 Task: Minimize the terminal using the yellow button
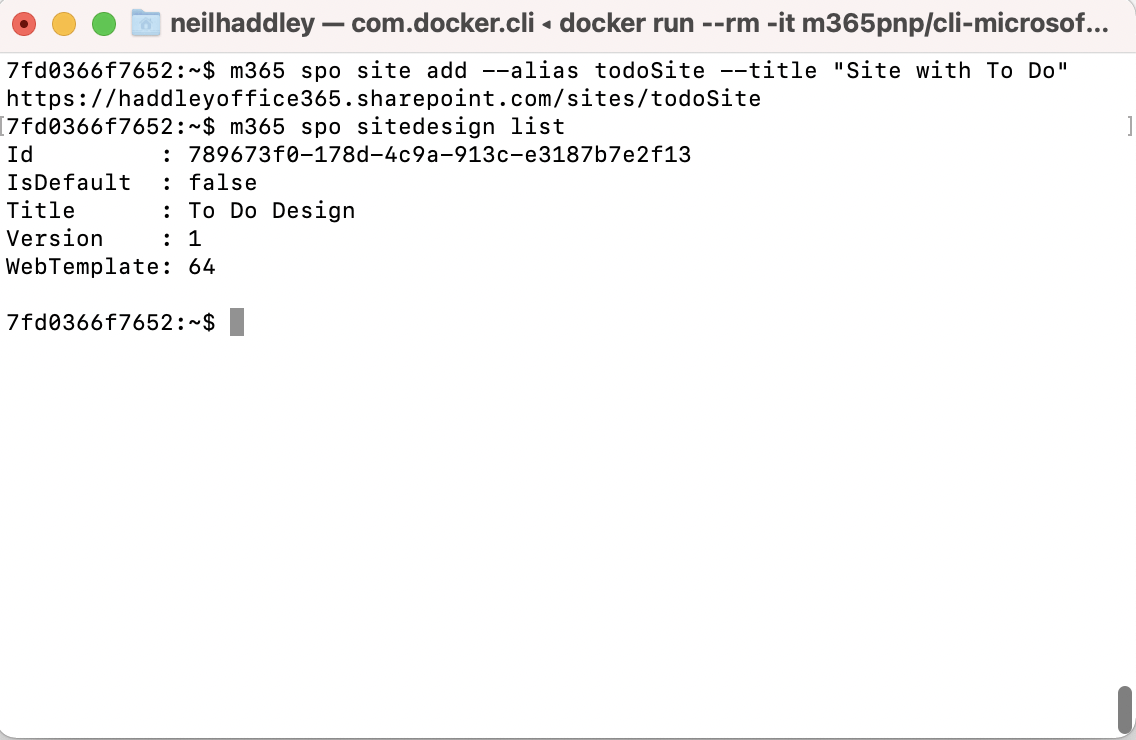(64, 24)
